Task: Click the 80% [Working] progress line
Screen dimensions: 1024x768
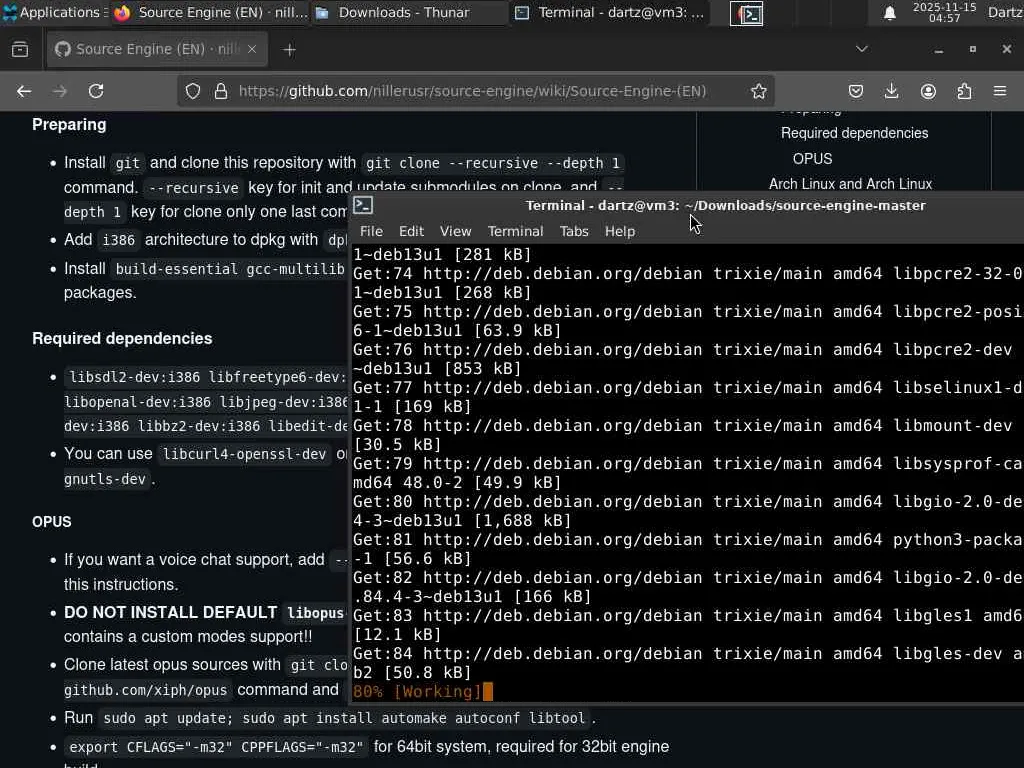Action: pos(417,692)
